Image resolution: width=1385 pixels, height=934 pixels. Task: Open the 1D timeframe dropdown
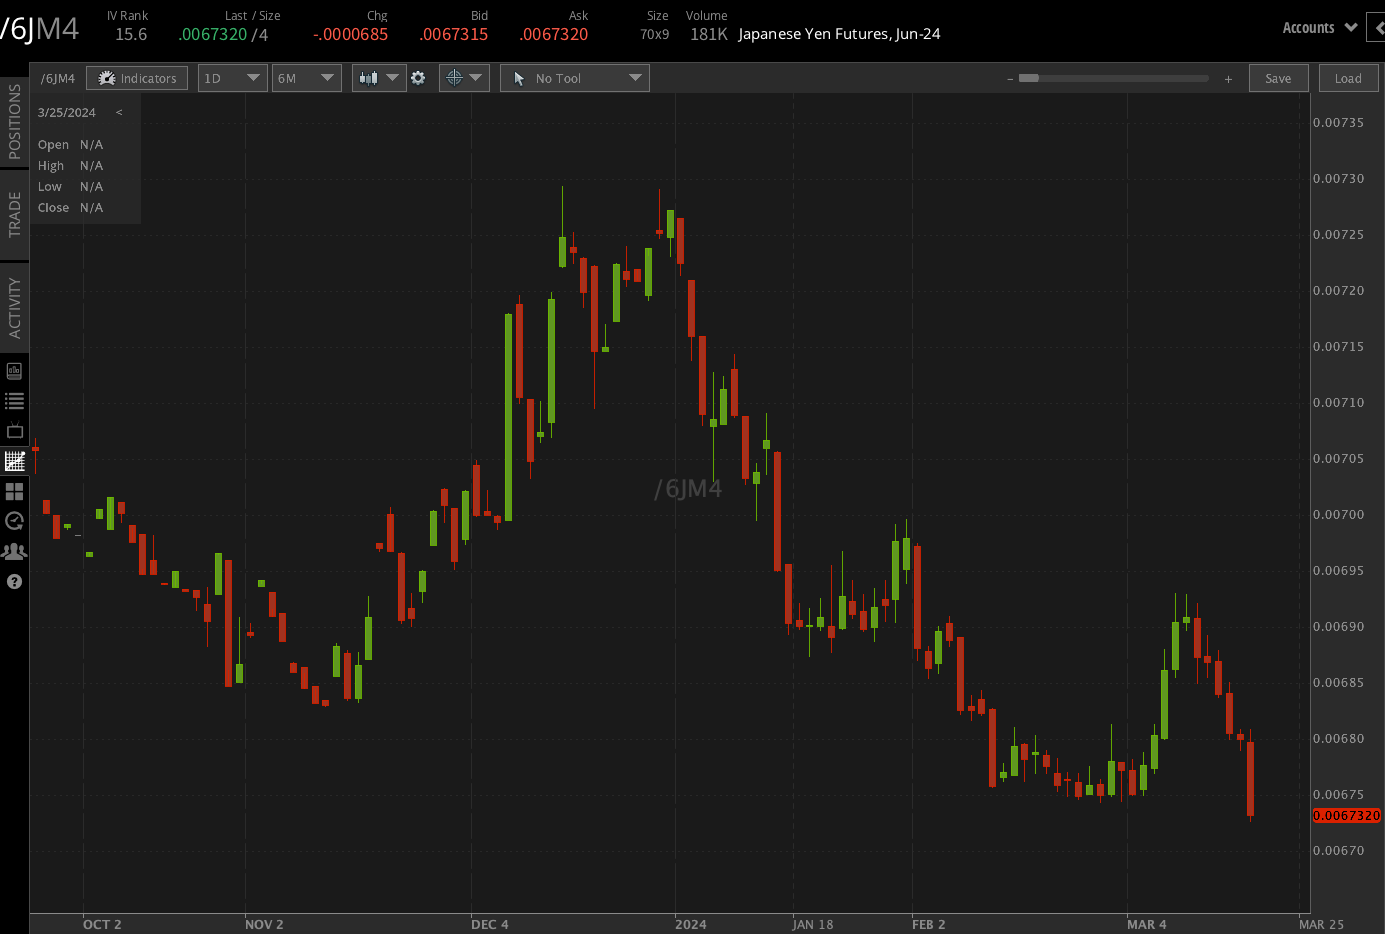[232, 77]
